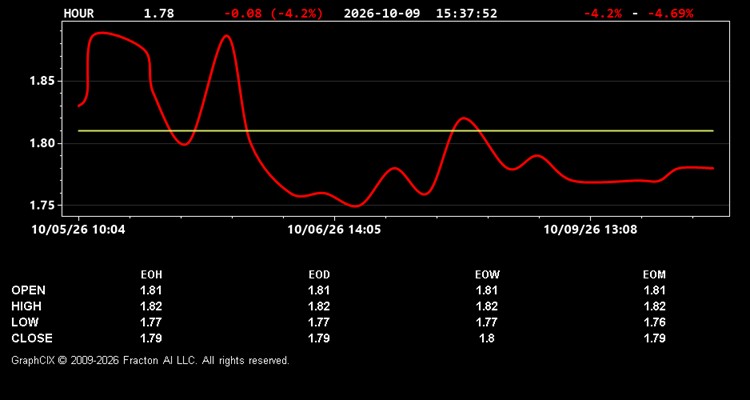Select the HIGH value under EOW

pos(487,306)
